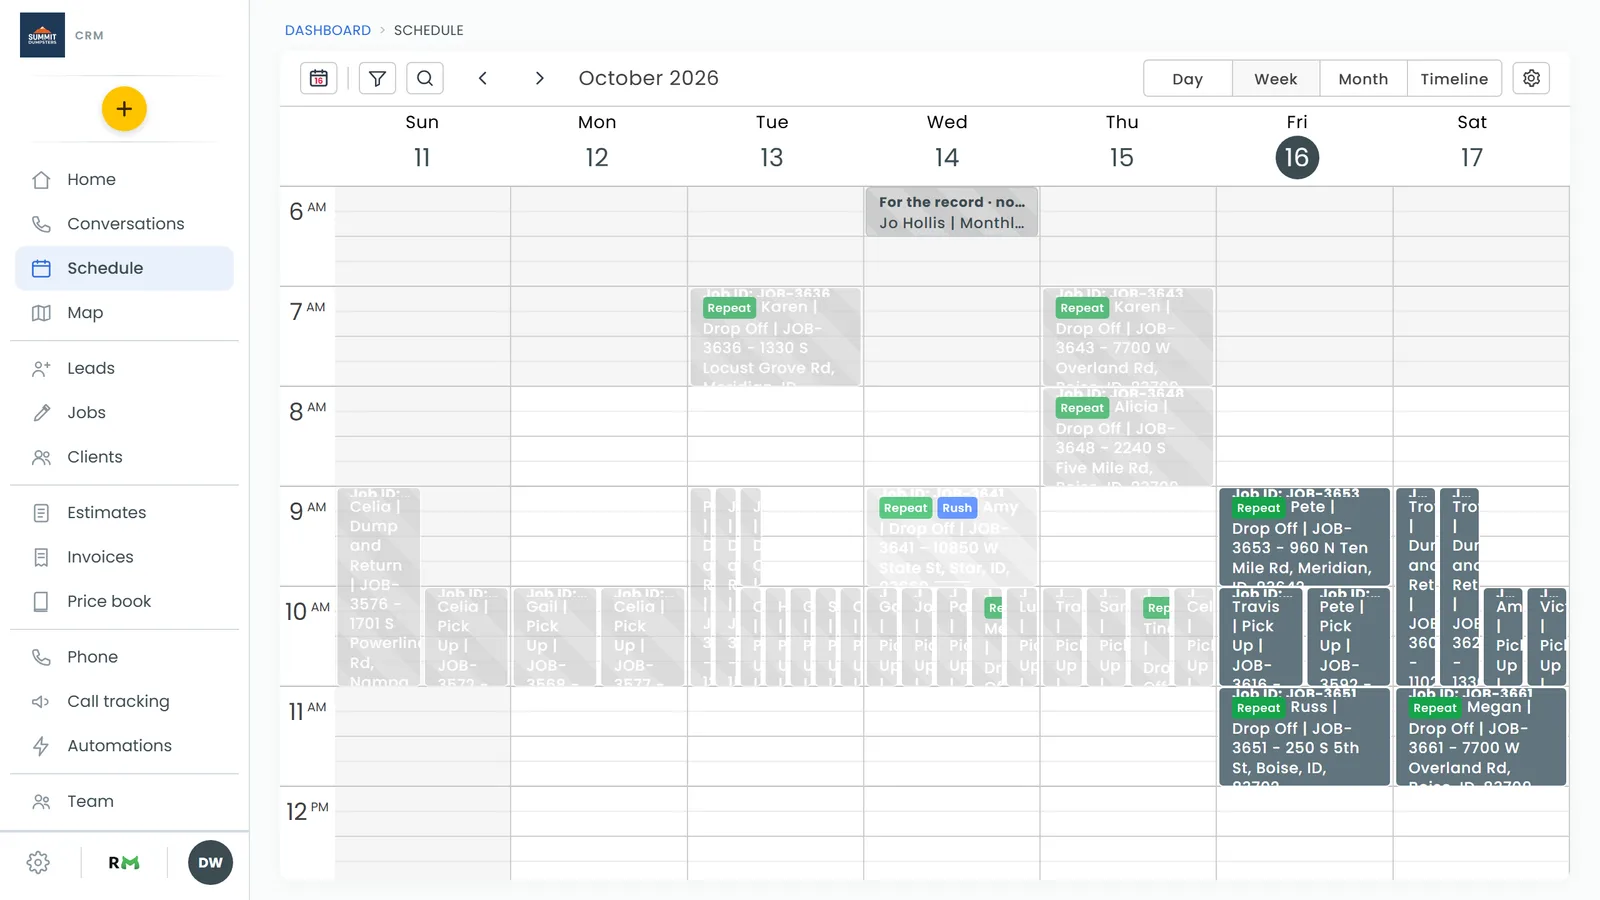Image resolution: width=1600 pixels, height=900 pixels.
Task: Click the October 2026 title
Action: [x=649, y=78]
